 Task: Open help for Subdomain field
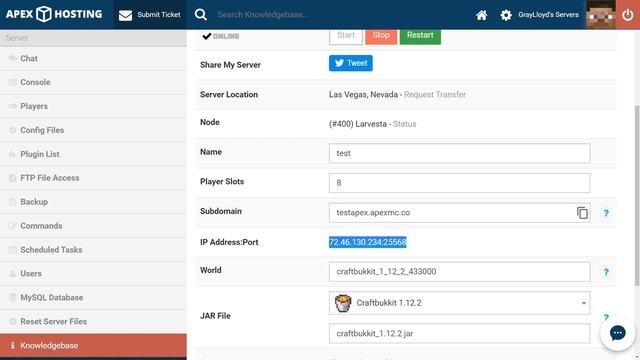[606, 213]
